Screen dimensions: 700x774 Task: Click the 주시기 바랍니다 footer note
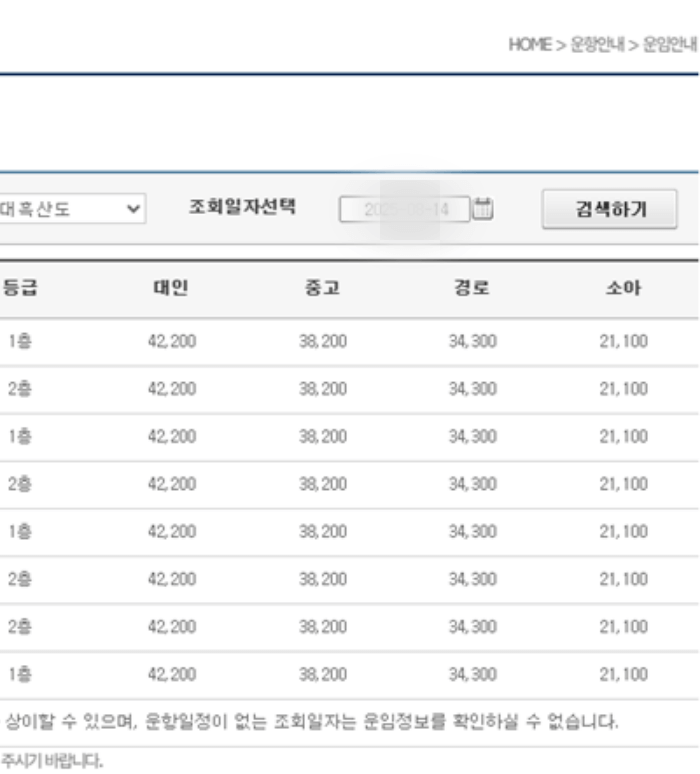point(52,761)
